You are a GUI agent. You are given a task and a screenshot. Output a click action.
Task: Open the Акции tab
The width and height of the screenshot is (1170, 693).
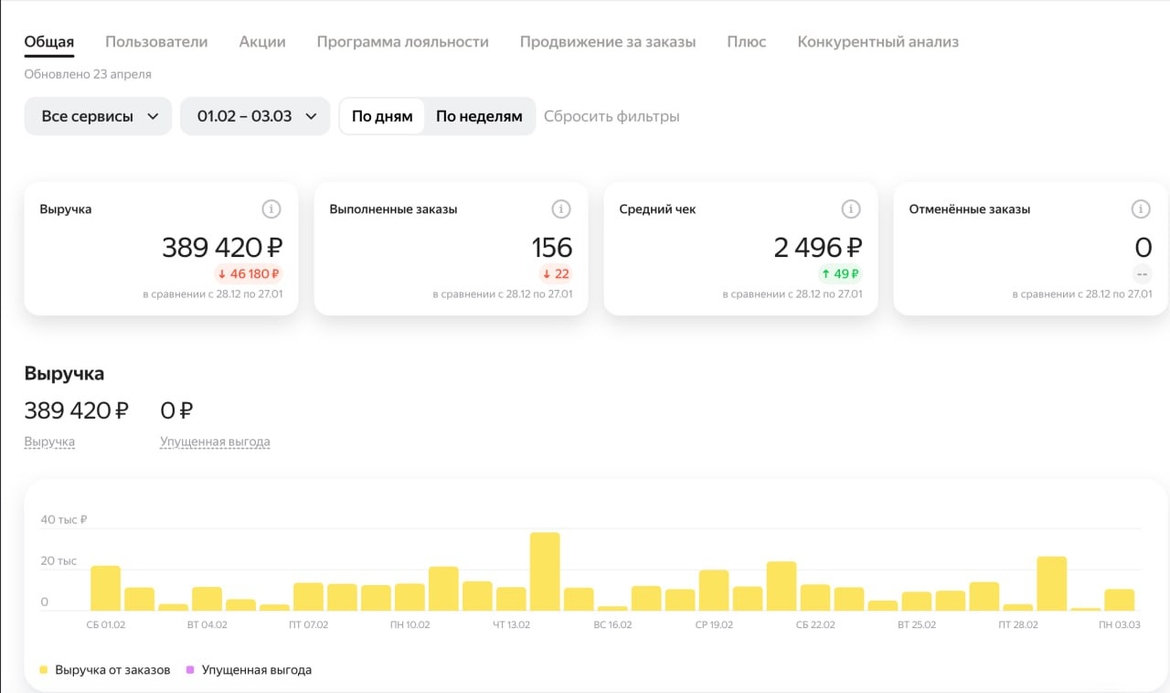click(x=262, y=42)
